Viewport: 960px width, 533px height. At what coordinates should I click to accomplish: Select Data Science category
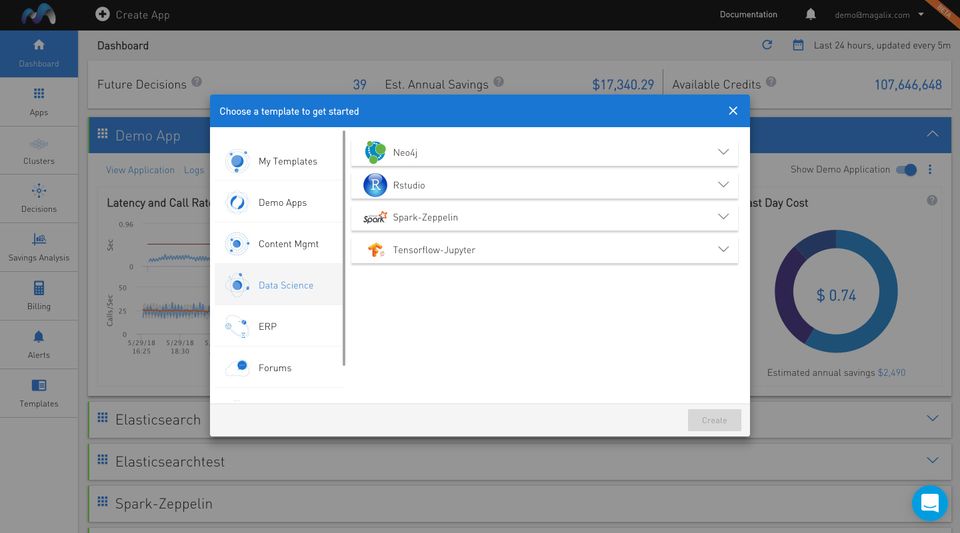tap(279, 285)
